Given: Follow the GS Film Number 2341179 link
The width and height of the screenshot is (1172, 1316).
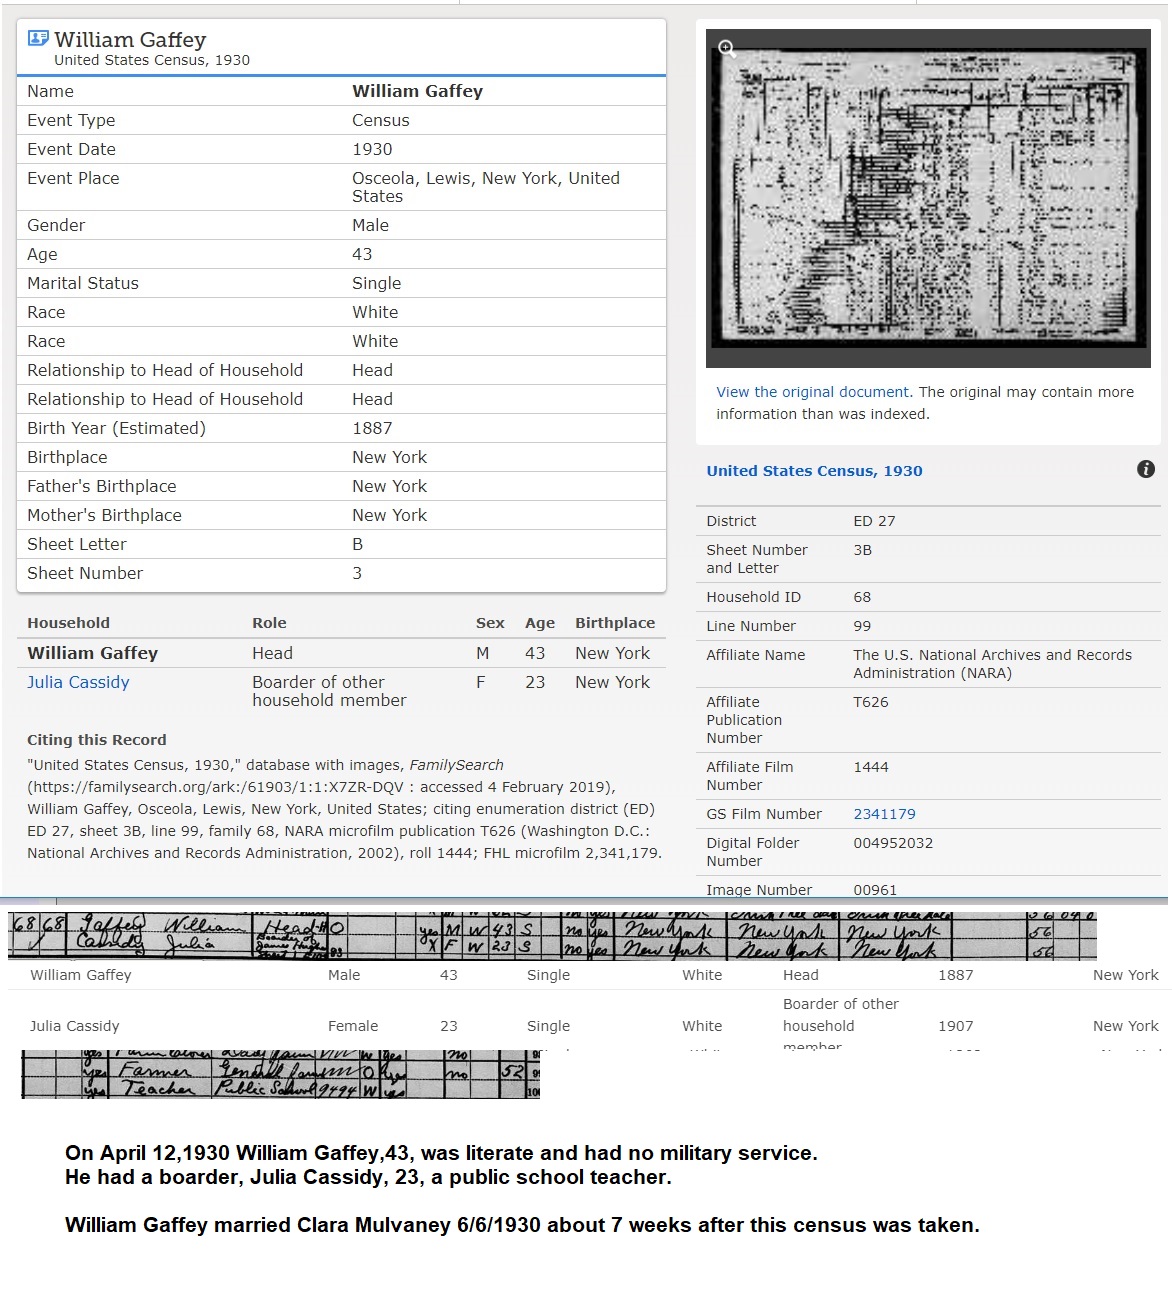Looking at the screenshot, I should pyautogui.click(x=884, y=814).
